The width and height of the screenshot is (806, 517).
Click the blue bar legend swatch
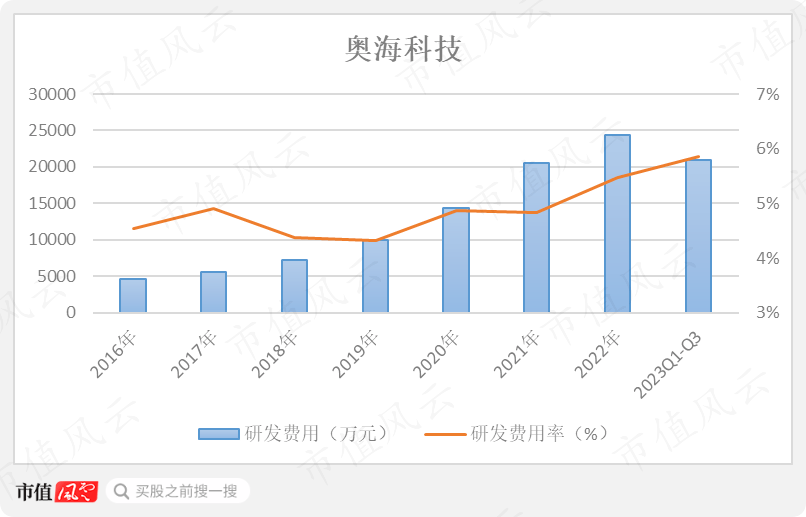(219, 434)
